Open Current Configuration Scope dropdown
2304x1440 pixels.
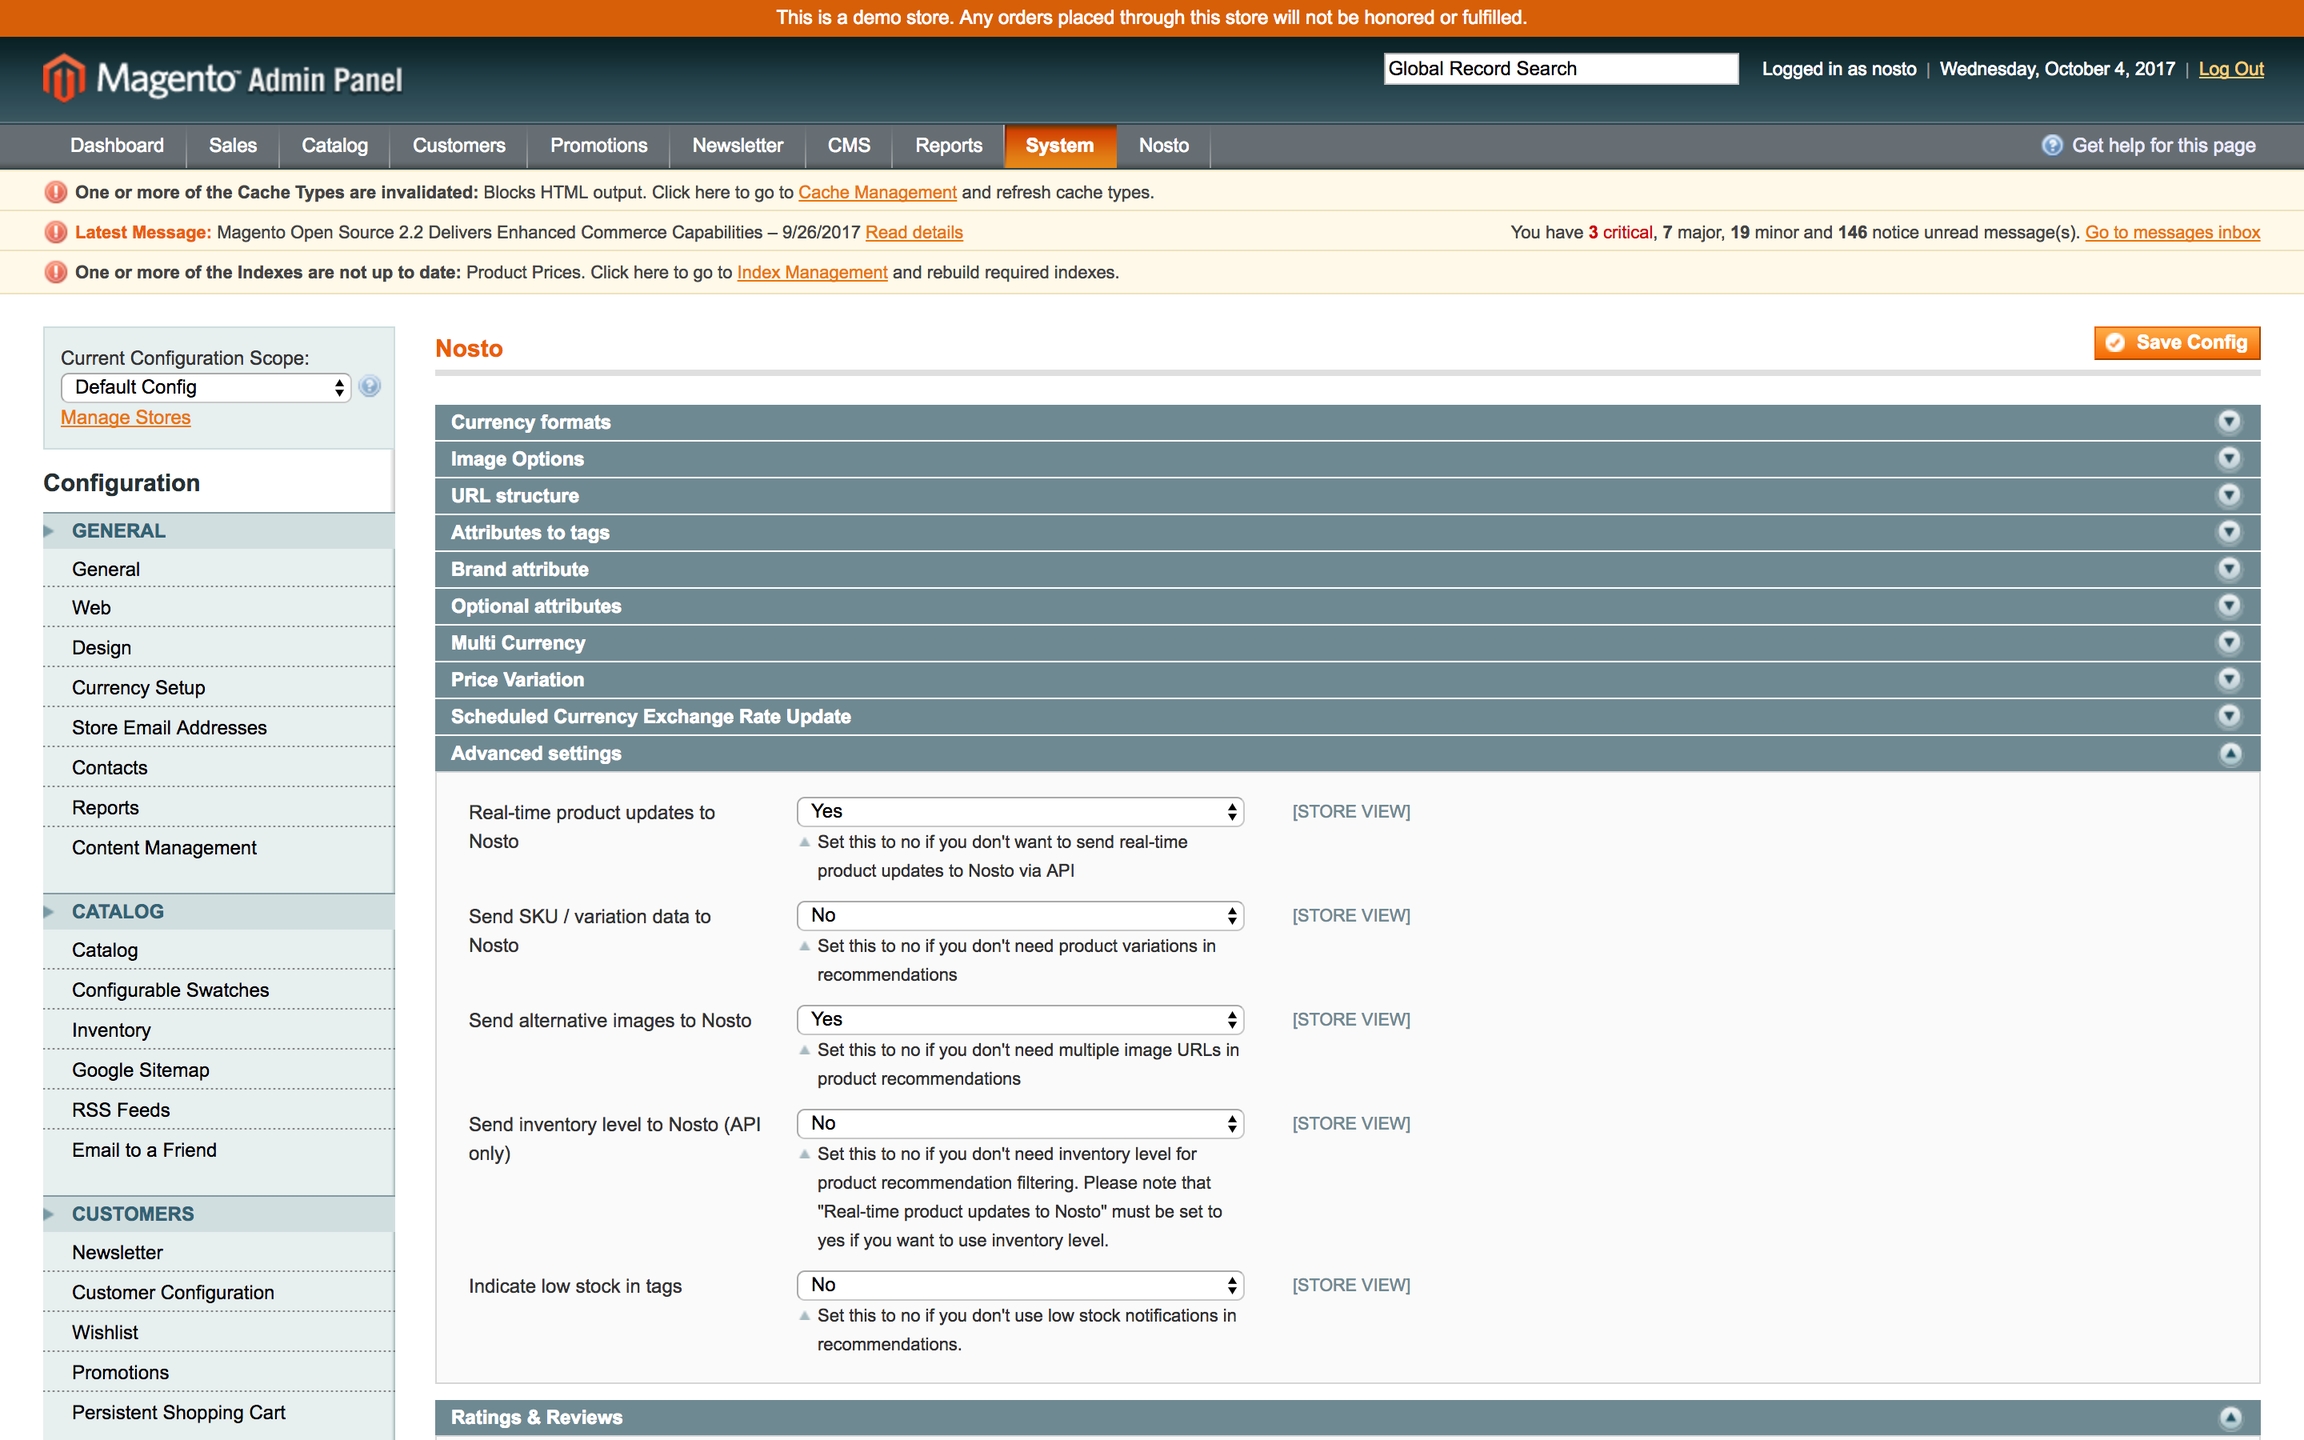206,388
